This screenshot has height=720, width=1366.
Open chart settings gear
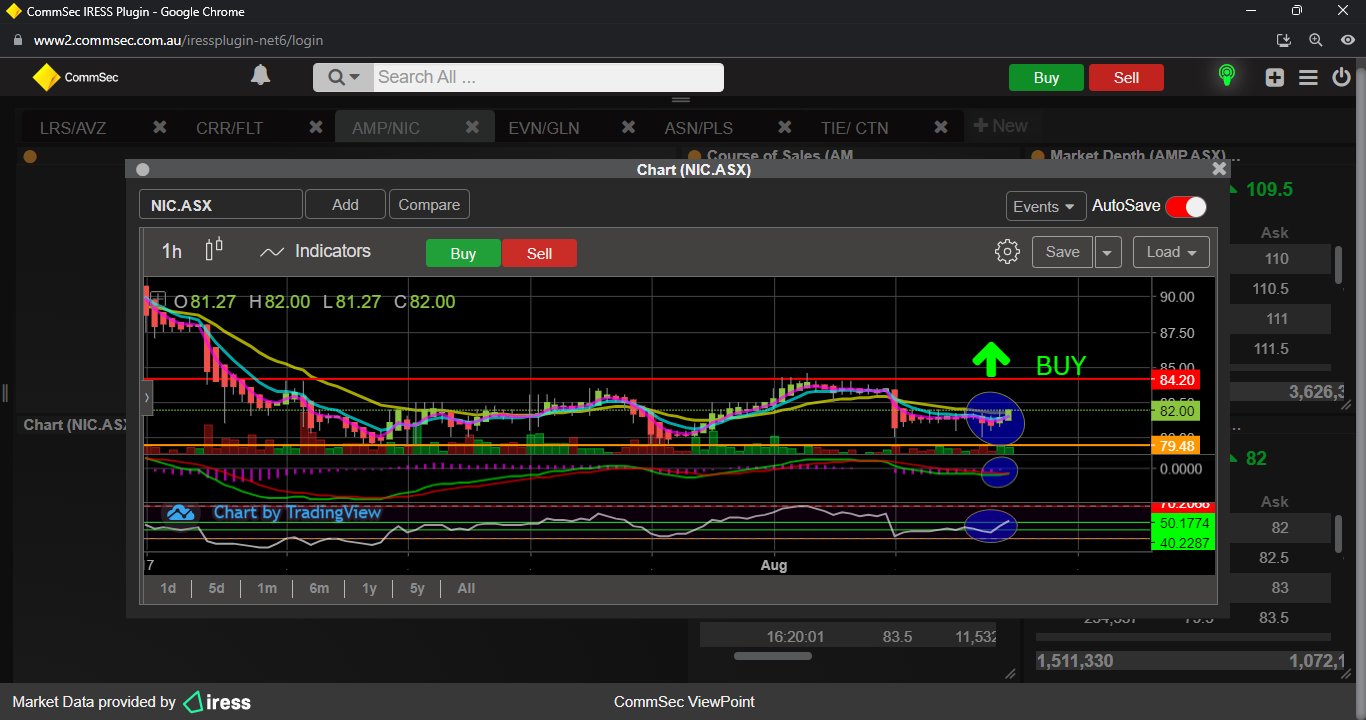(x=1007, y=252)
